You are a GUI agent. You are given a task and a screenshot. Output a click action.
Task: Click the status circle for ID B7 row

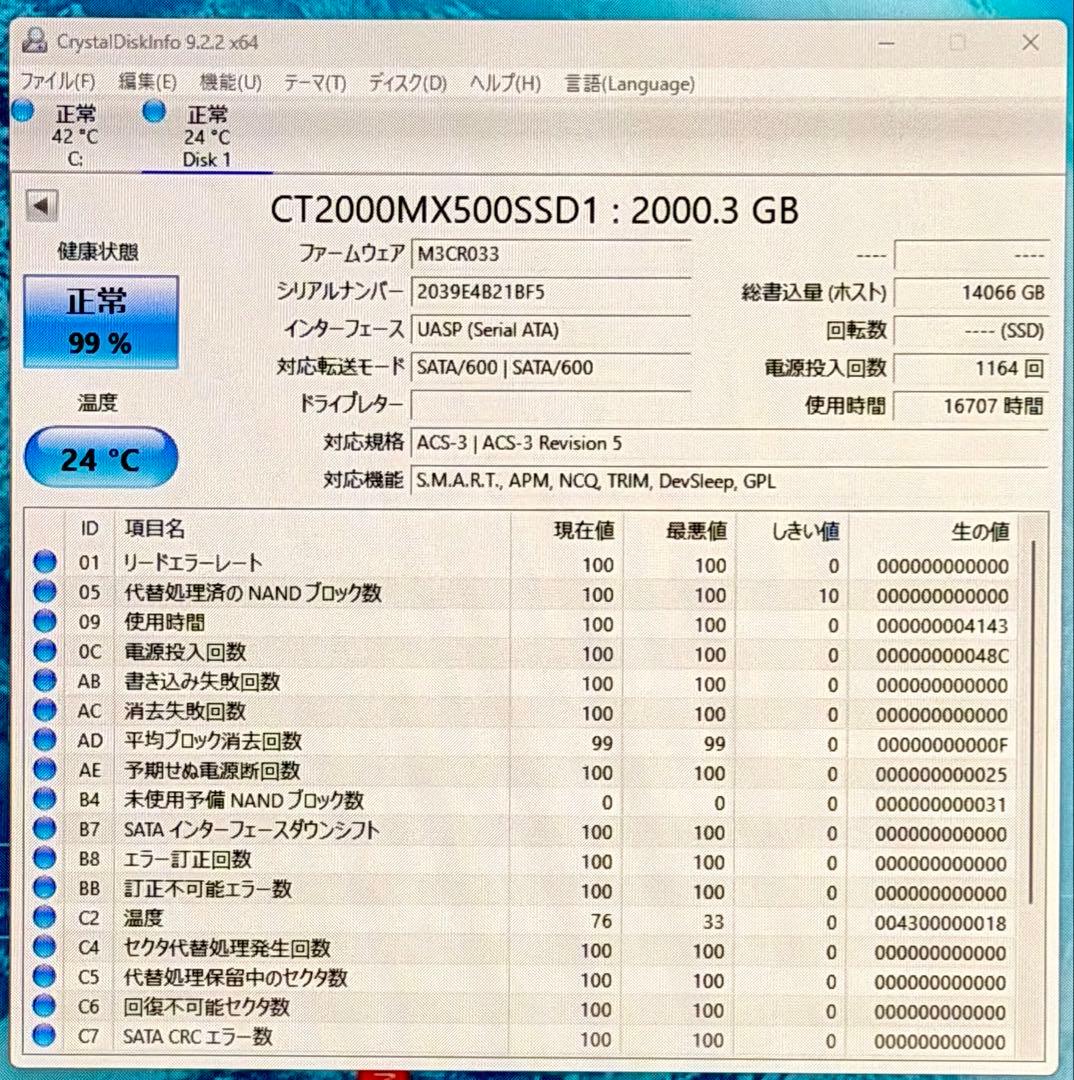tap(45, 829)
